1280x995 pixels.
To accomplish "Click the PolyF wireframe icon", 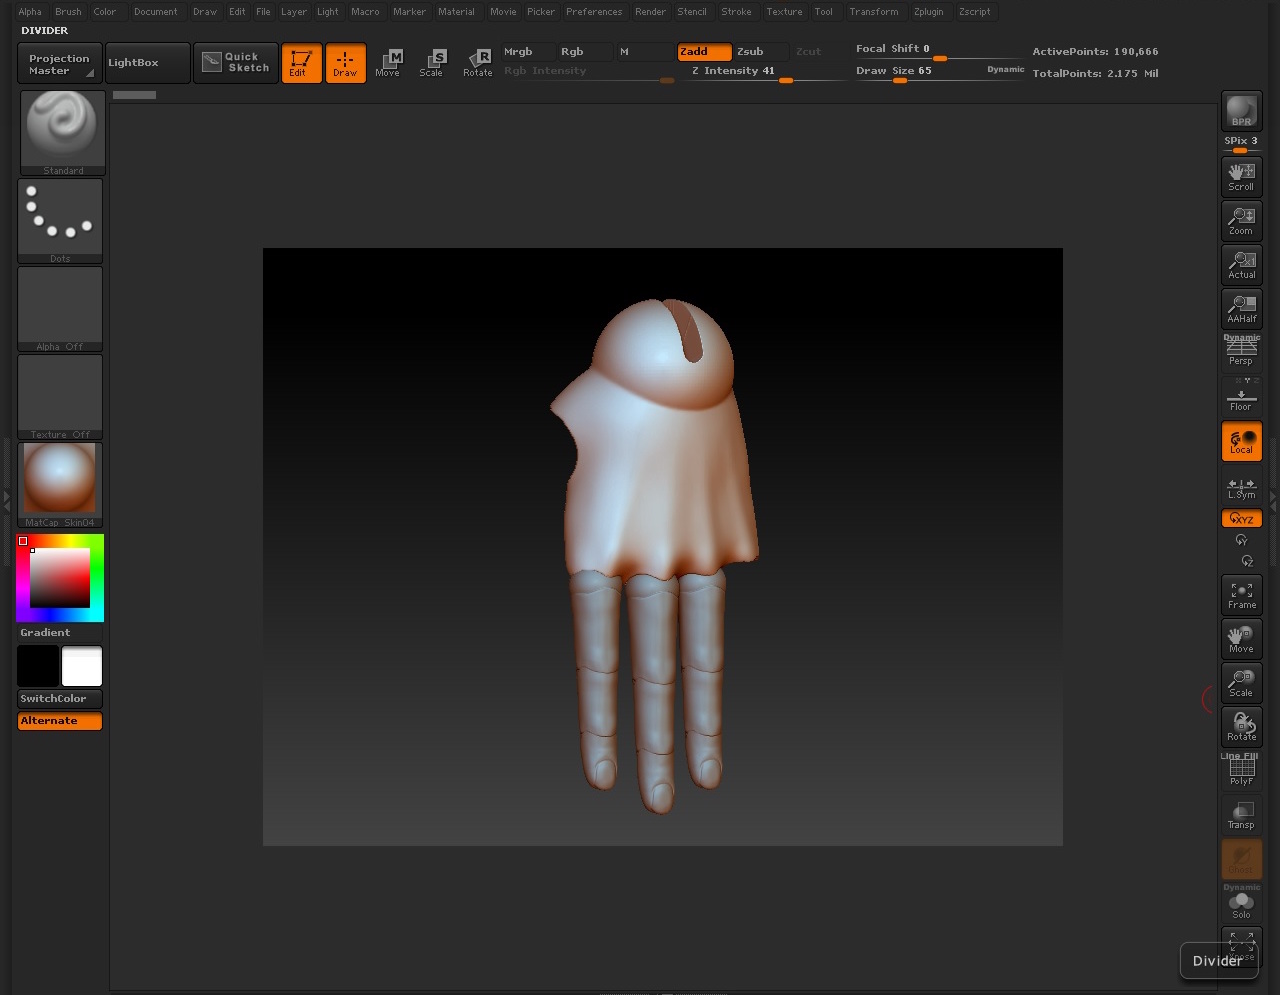I will click(1241, 770).
